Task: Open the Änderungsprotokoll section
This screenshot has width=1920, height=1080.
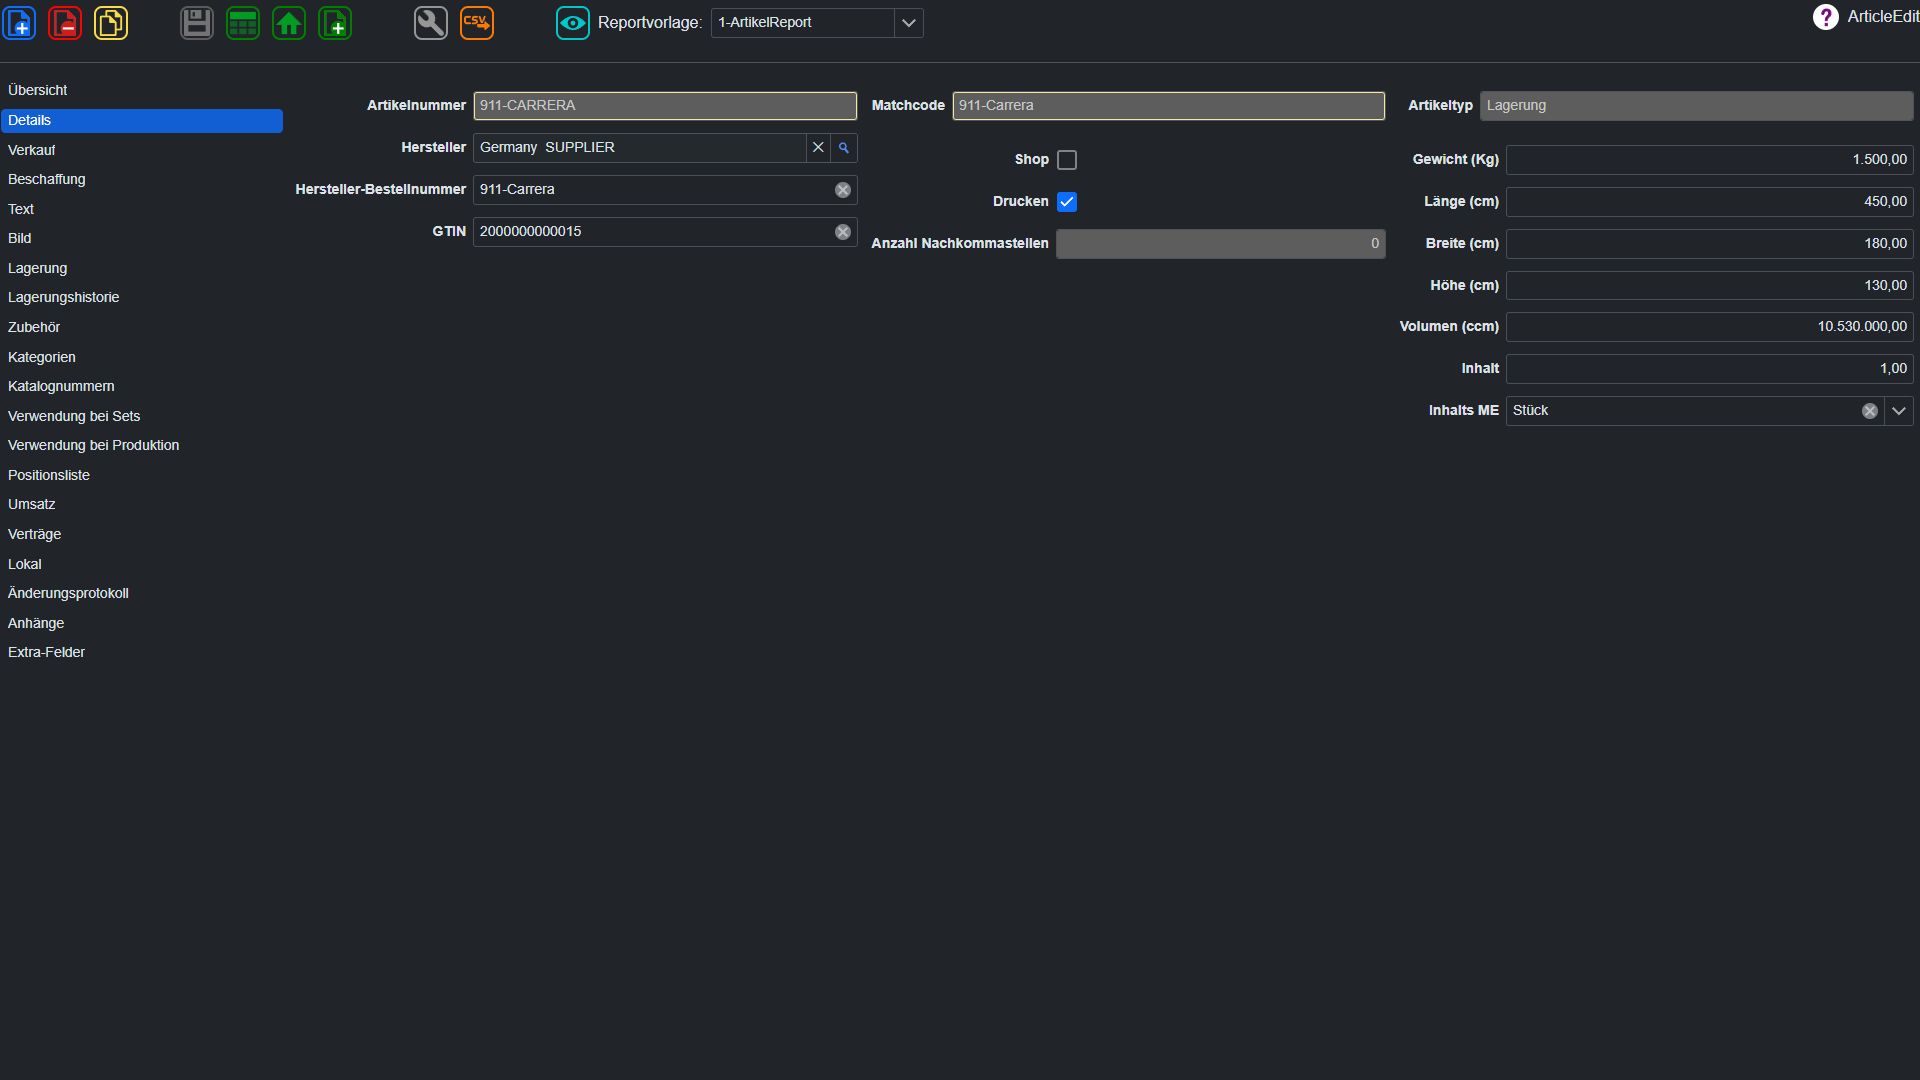Action: (x=142, y=594)
